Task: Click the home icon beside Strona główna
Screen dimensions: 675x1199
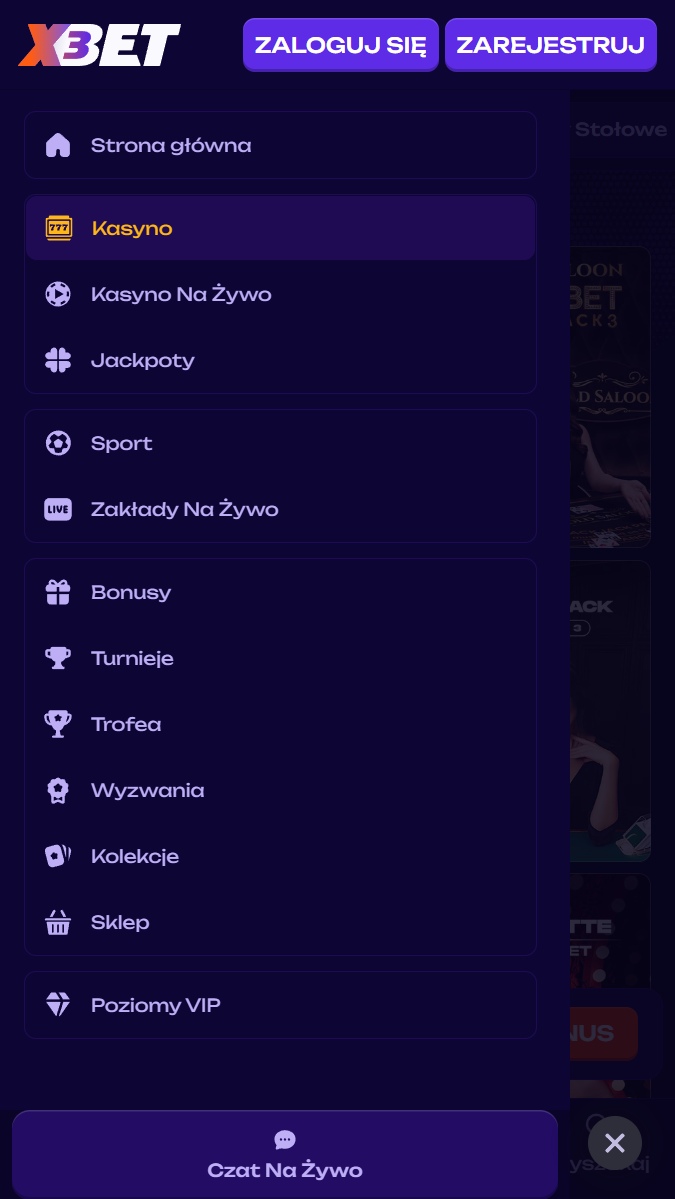Action: 58,145
